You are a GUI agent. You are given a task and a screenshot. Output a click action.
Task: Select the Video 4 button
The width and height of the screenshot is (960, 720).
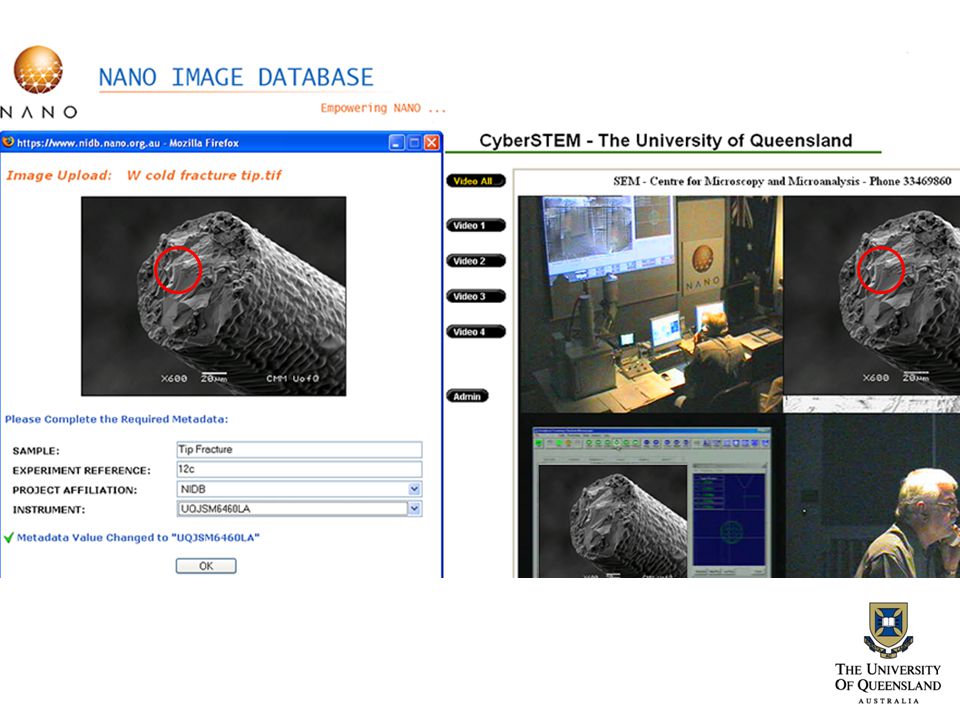tap(476, 332)
